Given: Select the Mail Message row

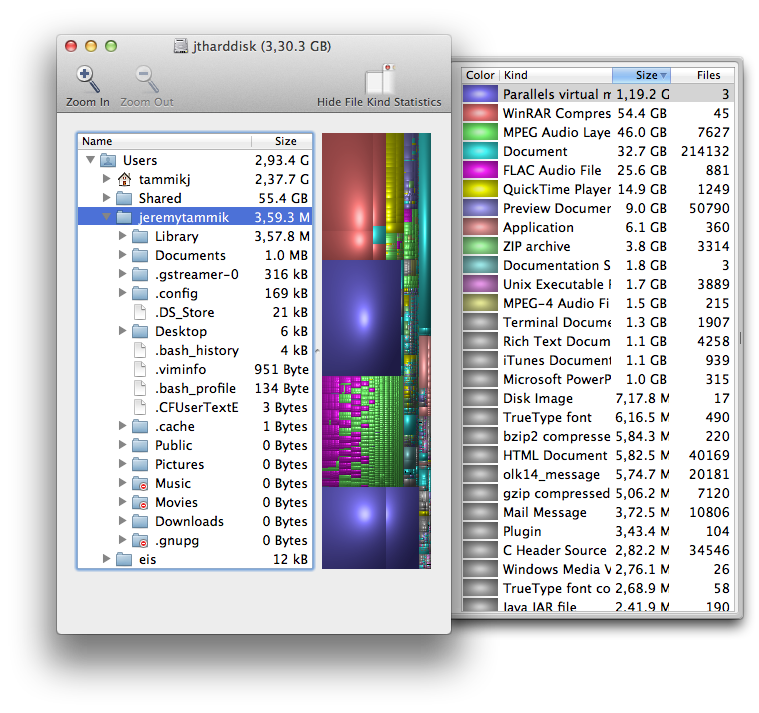Looking at the screenshot, I should tap(598, 512).
